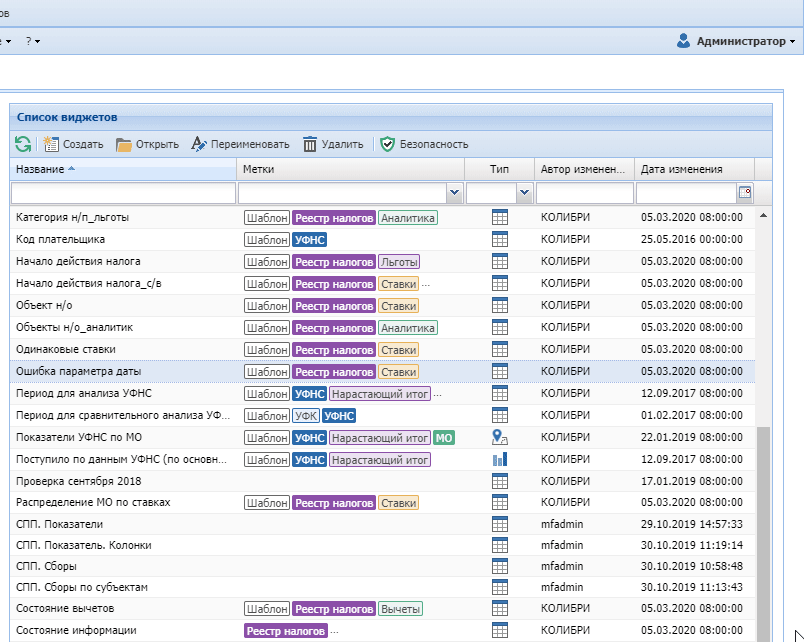Click the Льготы tag in Начало действия налога row

click(399, 262)
